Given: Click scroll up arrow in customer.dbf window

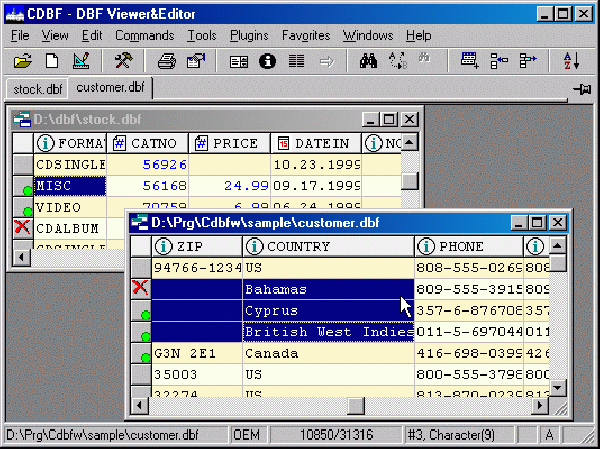Looking at the screenshot, I should [x=558, y=245].
